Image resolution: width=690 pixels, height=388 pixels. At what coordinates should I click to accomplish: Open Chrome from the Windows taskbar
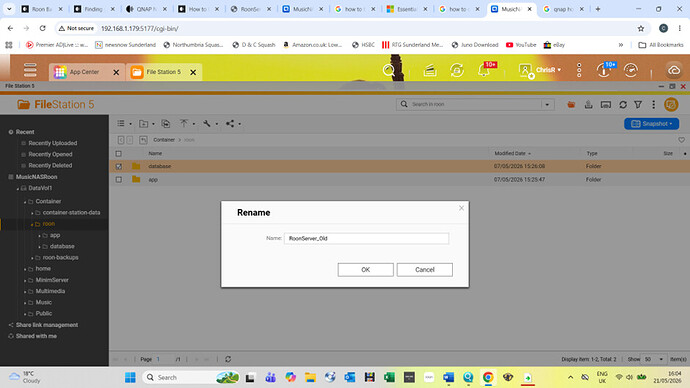488,377
